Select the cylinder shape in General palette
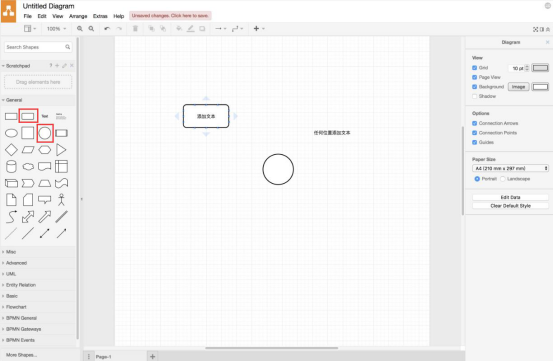 pos(11,166)
